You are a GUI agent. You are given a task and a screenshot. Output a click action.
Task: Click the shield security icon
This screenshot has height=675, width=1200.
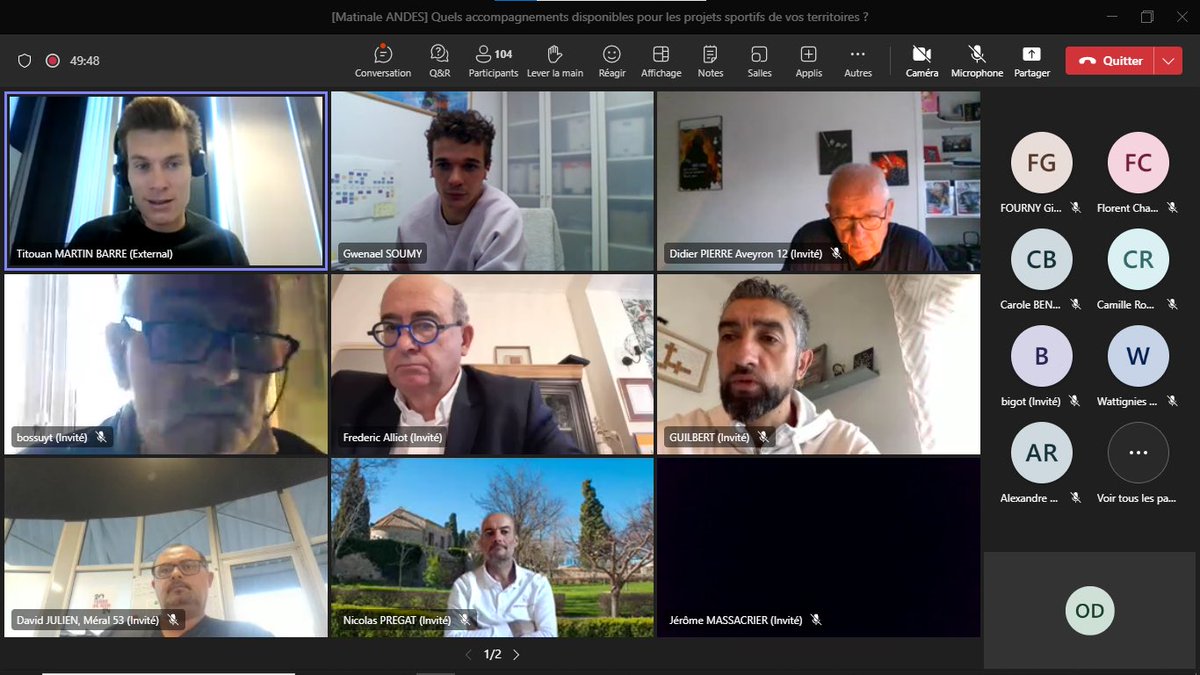pos(25,61)
